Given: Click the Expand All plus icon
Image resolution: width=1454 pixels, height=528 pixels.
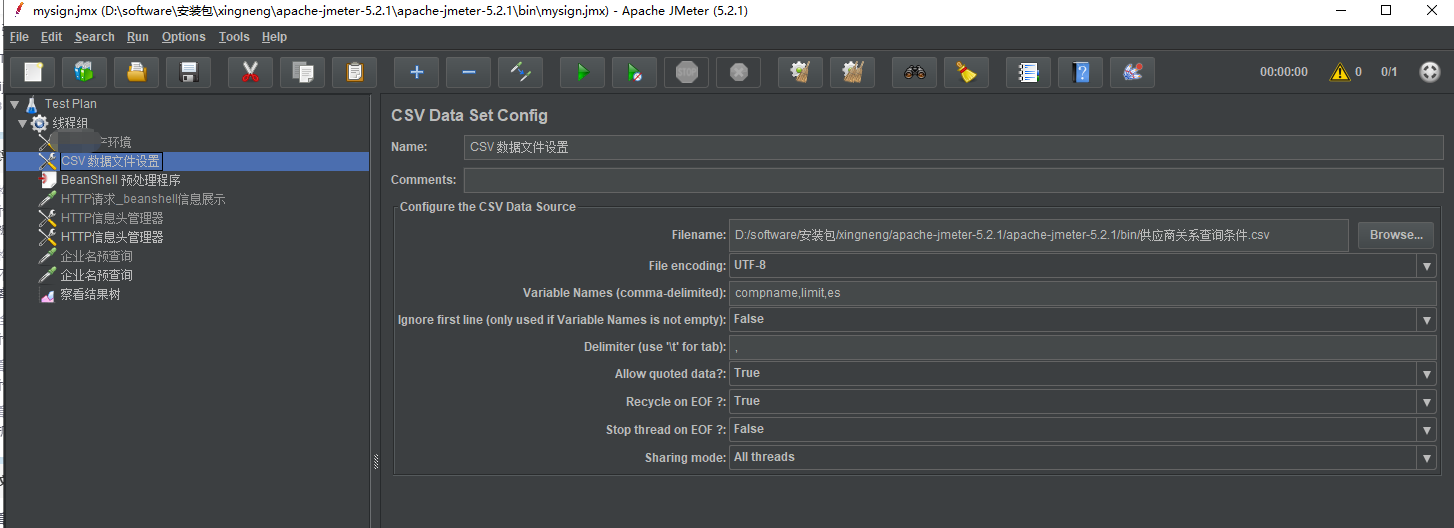Looking at the screenshot, I should pyautogui.click(x=416, y=72).
